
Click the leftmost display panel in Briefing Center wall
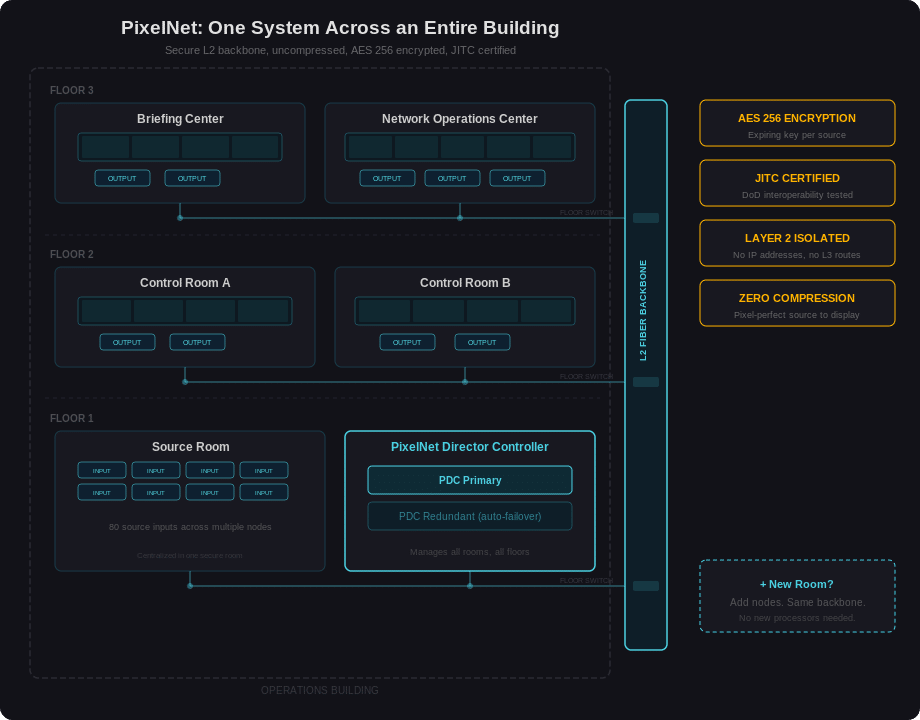point(106,147)
